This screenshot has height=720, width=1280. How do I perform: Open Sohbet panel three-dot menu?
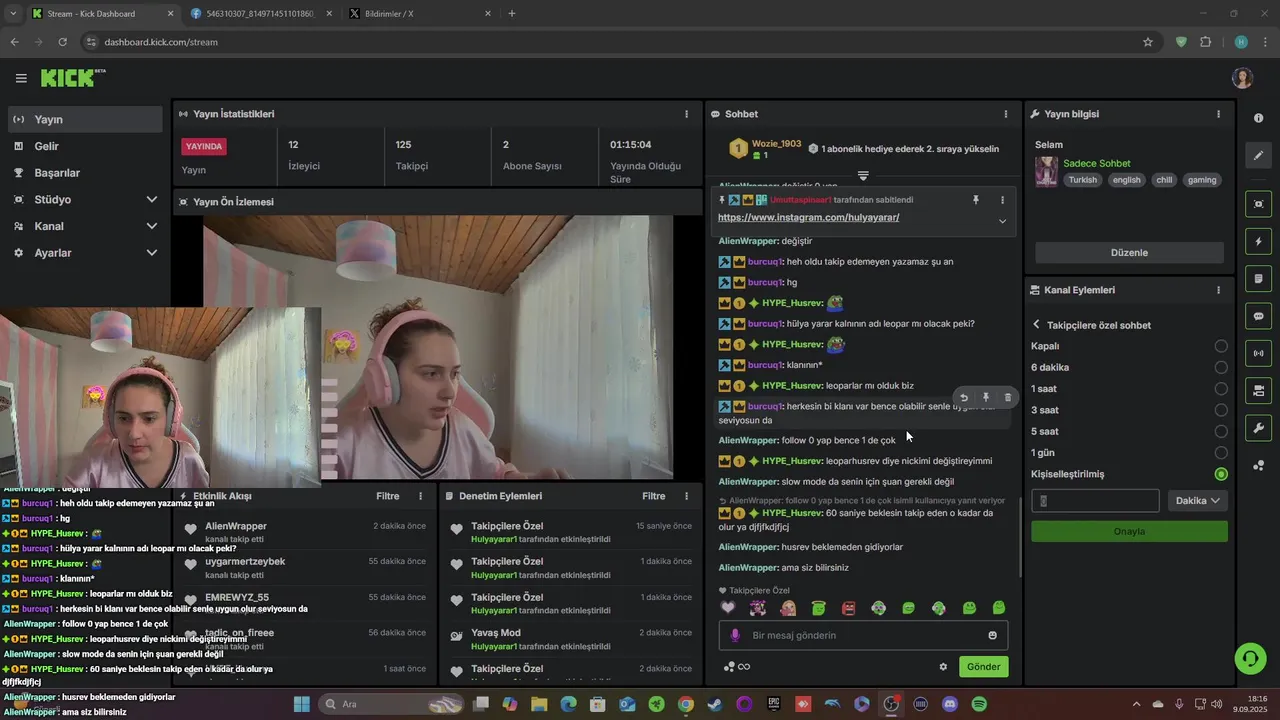1006,114
